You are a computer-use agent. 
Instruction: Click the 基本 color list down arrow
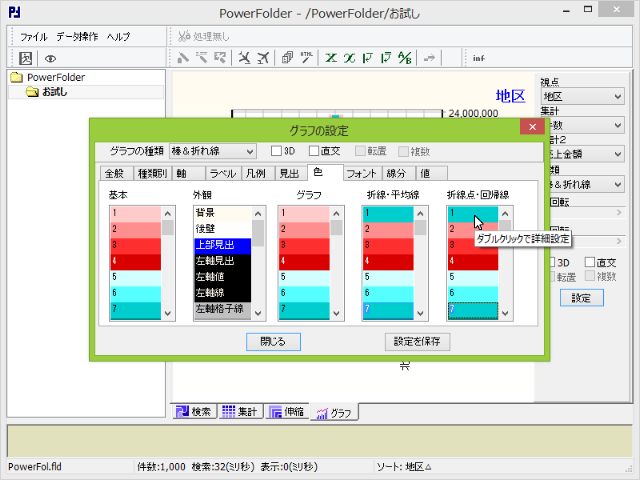point(168,313)
